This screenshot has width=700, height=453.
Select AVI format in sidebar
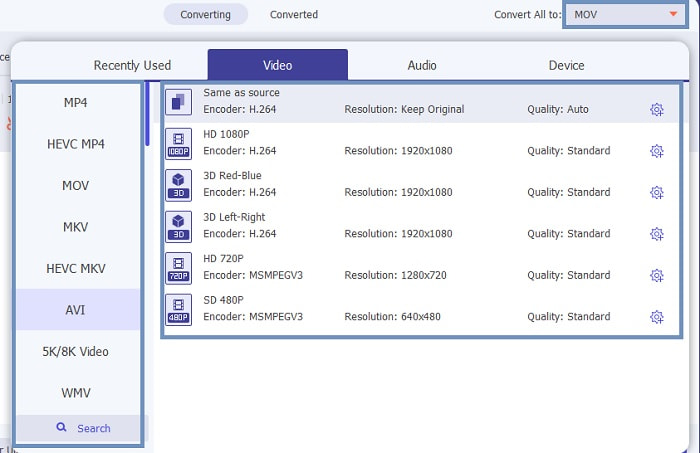coord(75,310)
